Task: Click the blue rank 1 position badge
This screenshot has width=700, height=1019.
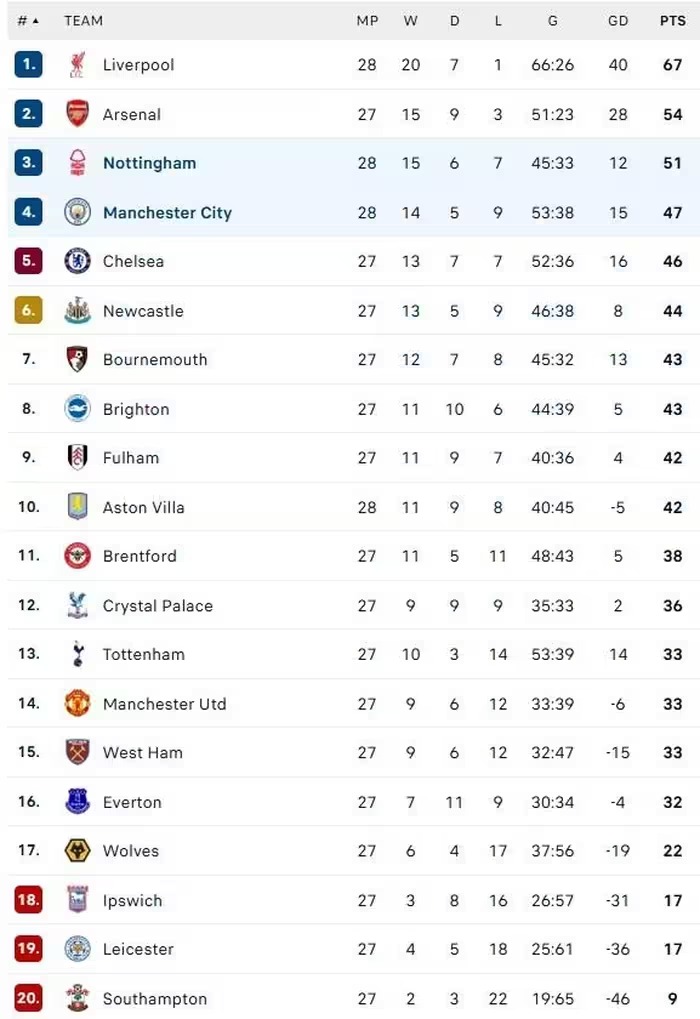Action: [x=28, y=65]
